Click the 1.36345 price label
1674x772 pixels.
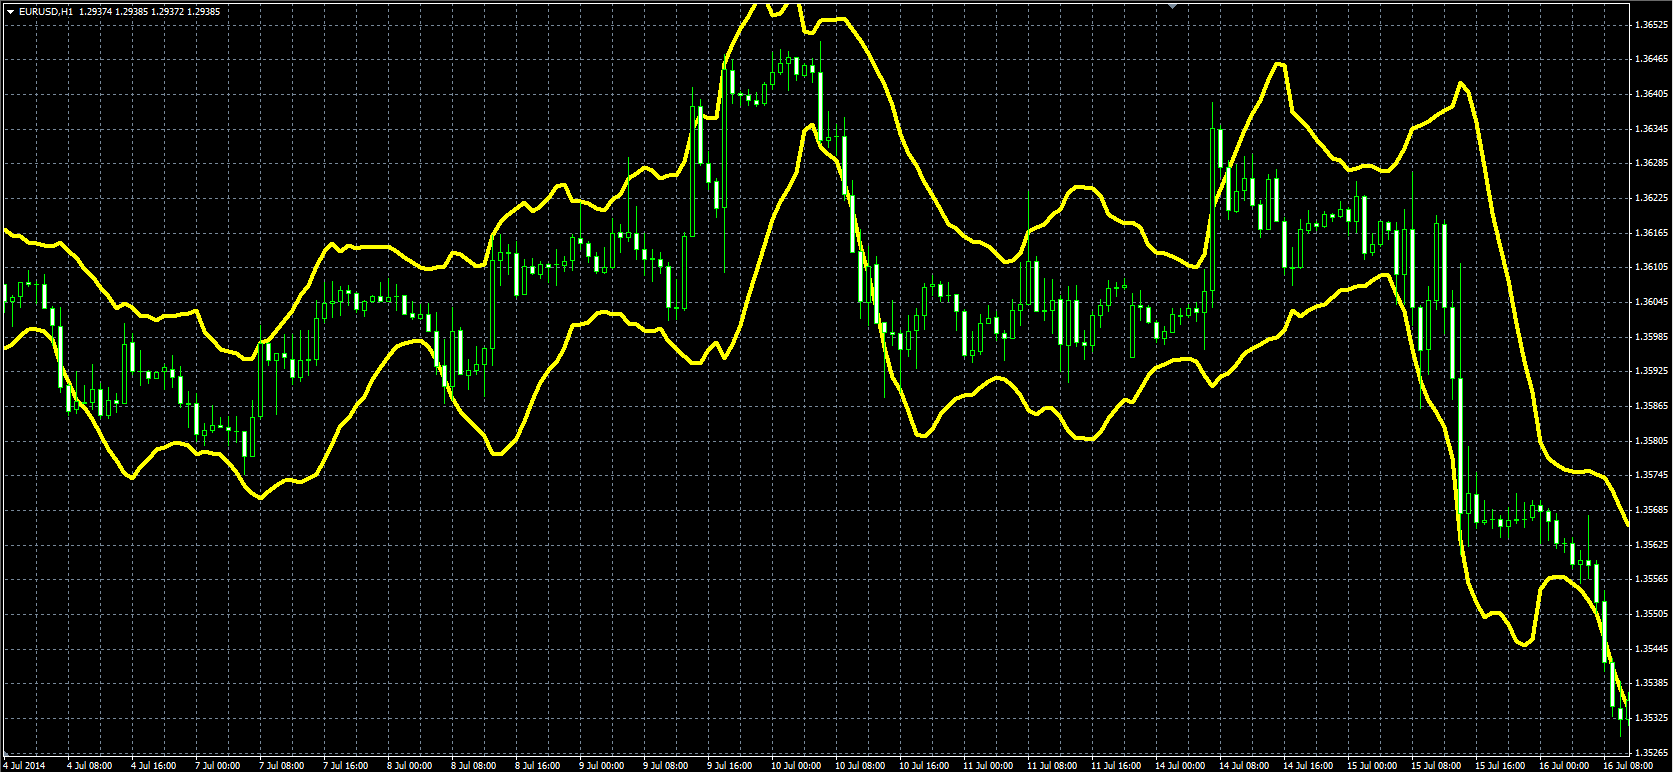[1650, 129]
